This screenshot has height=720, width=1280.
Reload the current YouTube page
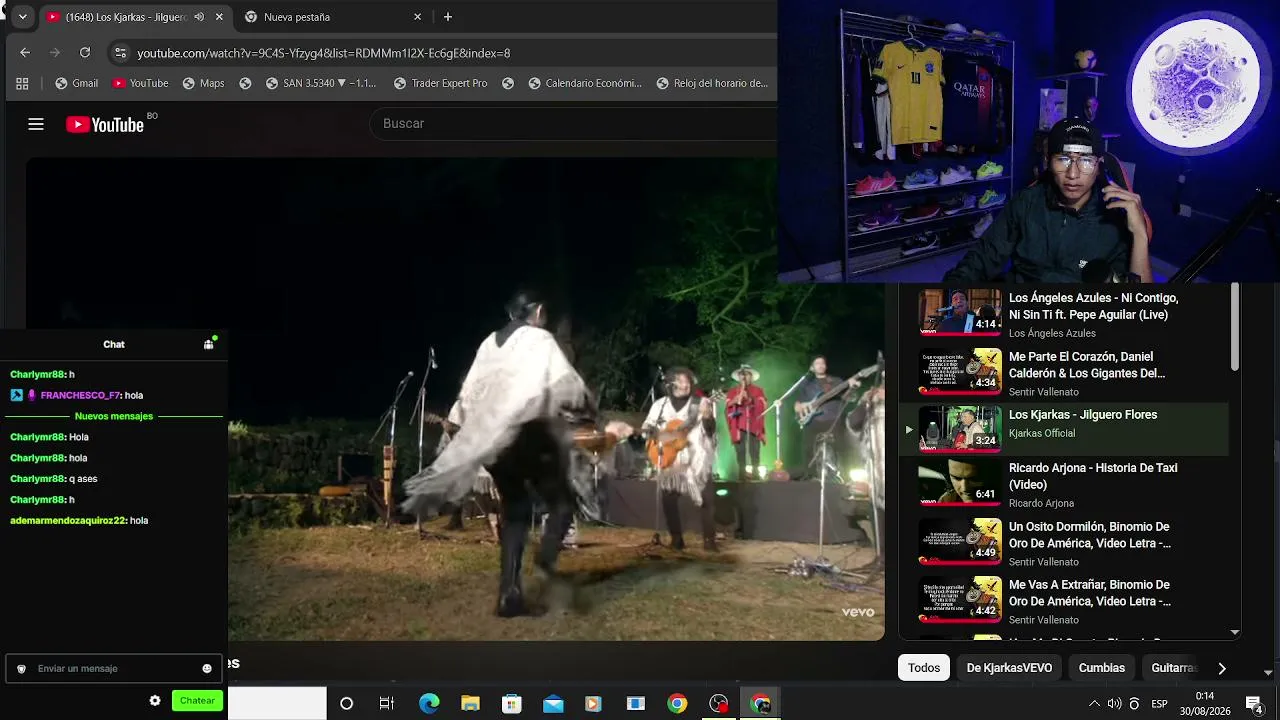[x=85, y=53]
